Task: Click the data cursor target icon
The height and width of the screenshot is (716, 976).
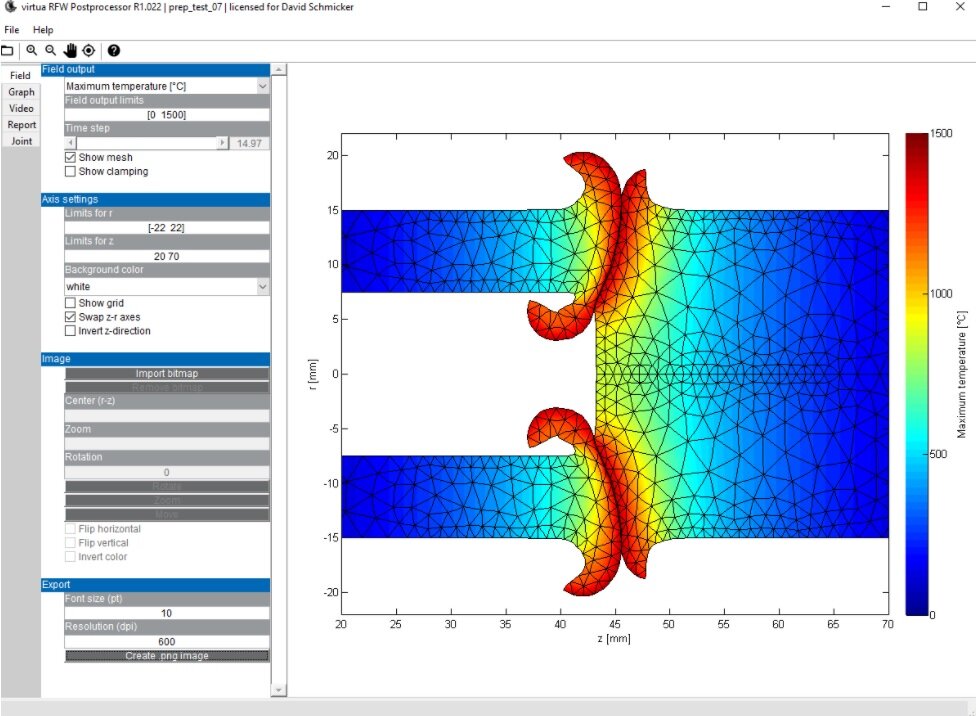Action: (x=89, y=50)
